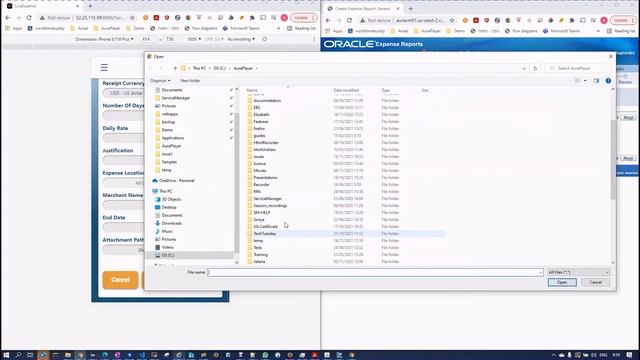This screenshot has width=640, height=360.
Task: Open the view options dropdown
Action: (585, 81)
